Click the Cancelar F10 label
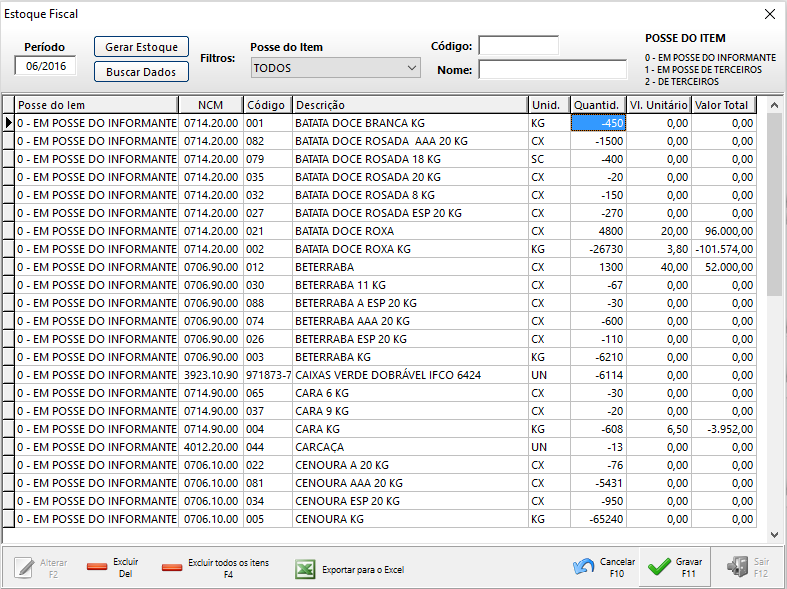The image size is (787, 589). pos(617,567)
